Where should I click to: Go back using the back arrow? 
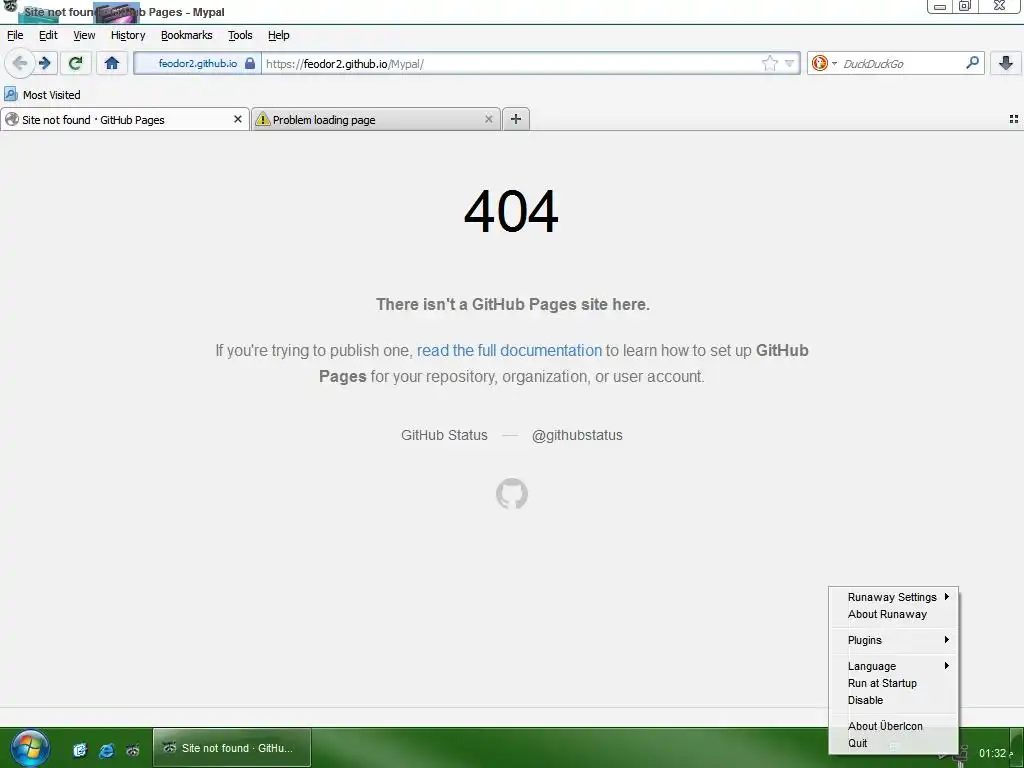19,63
